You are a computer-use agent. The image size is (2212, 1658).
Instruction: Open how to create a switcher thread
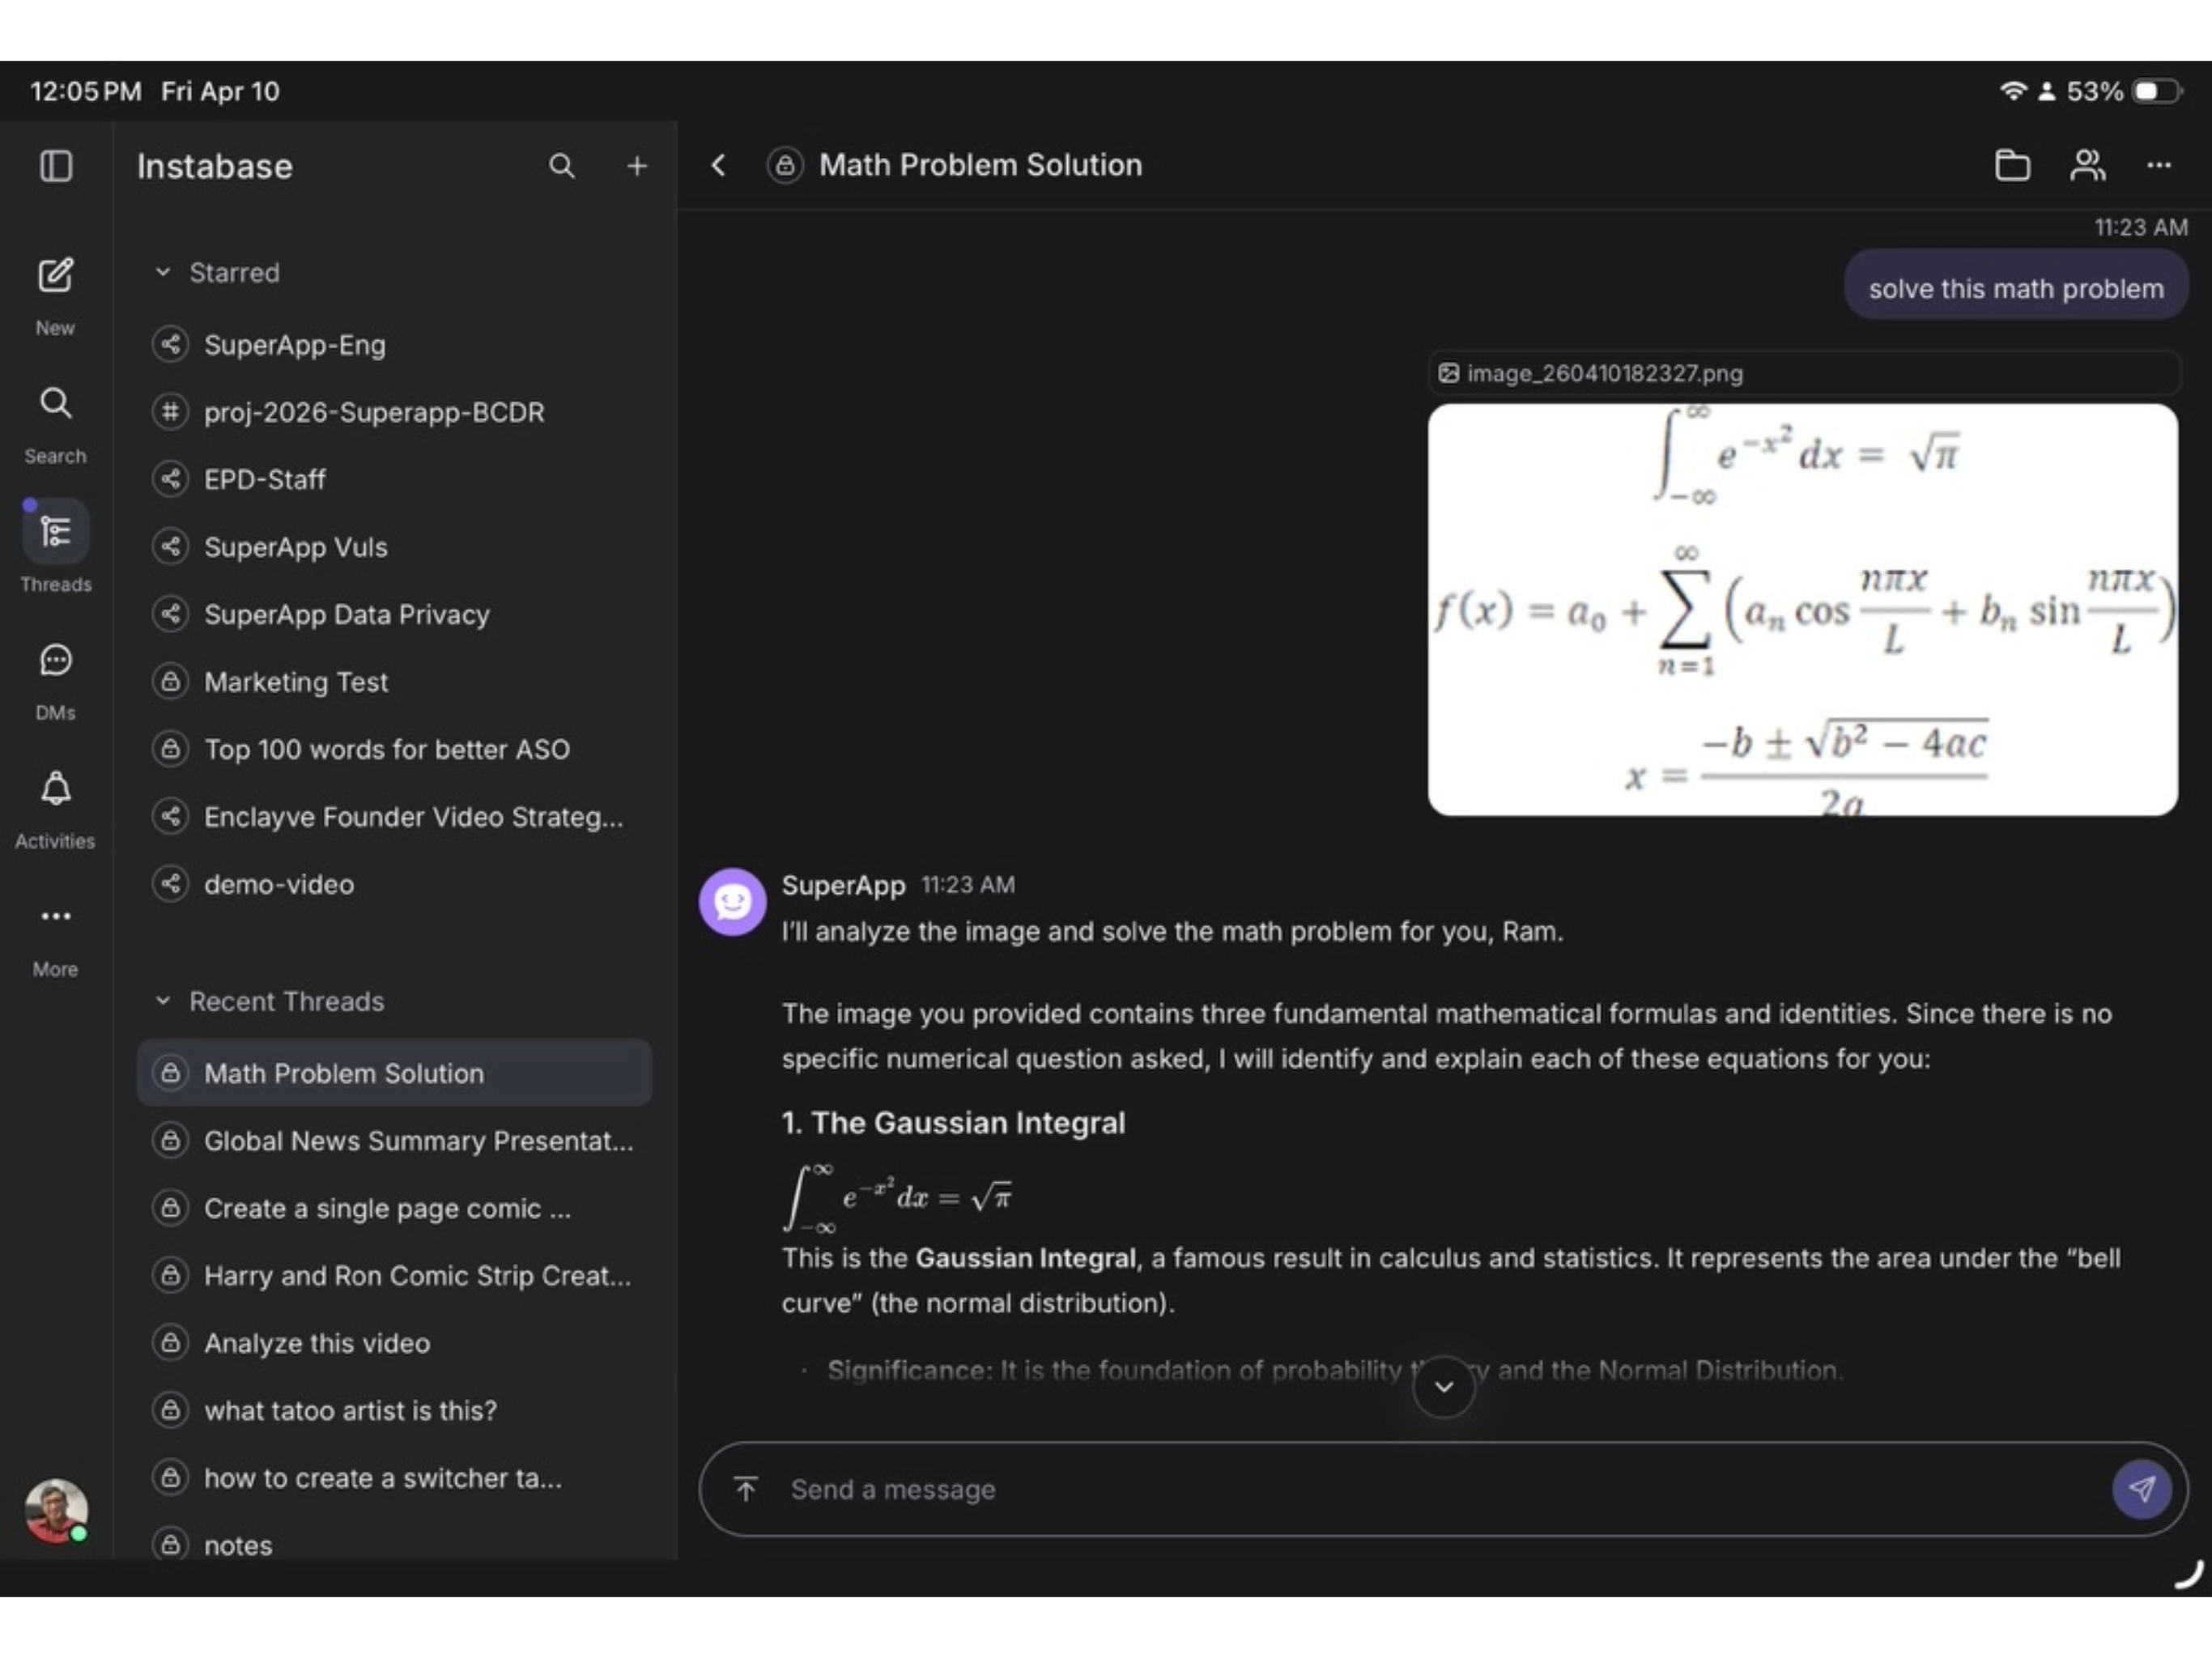click(394, 1478)
